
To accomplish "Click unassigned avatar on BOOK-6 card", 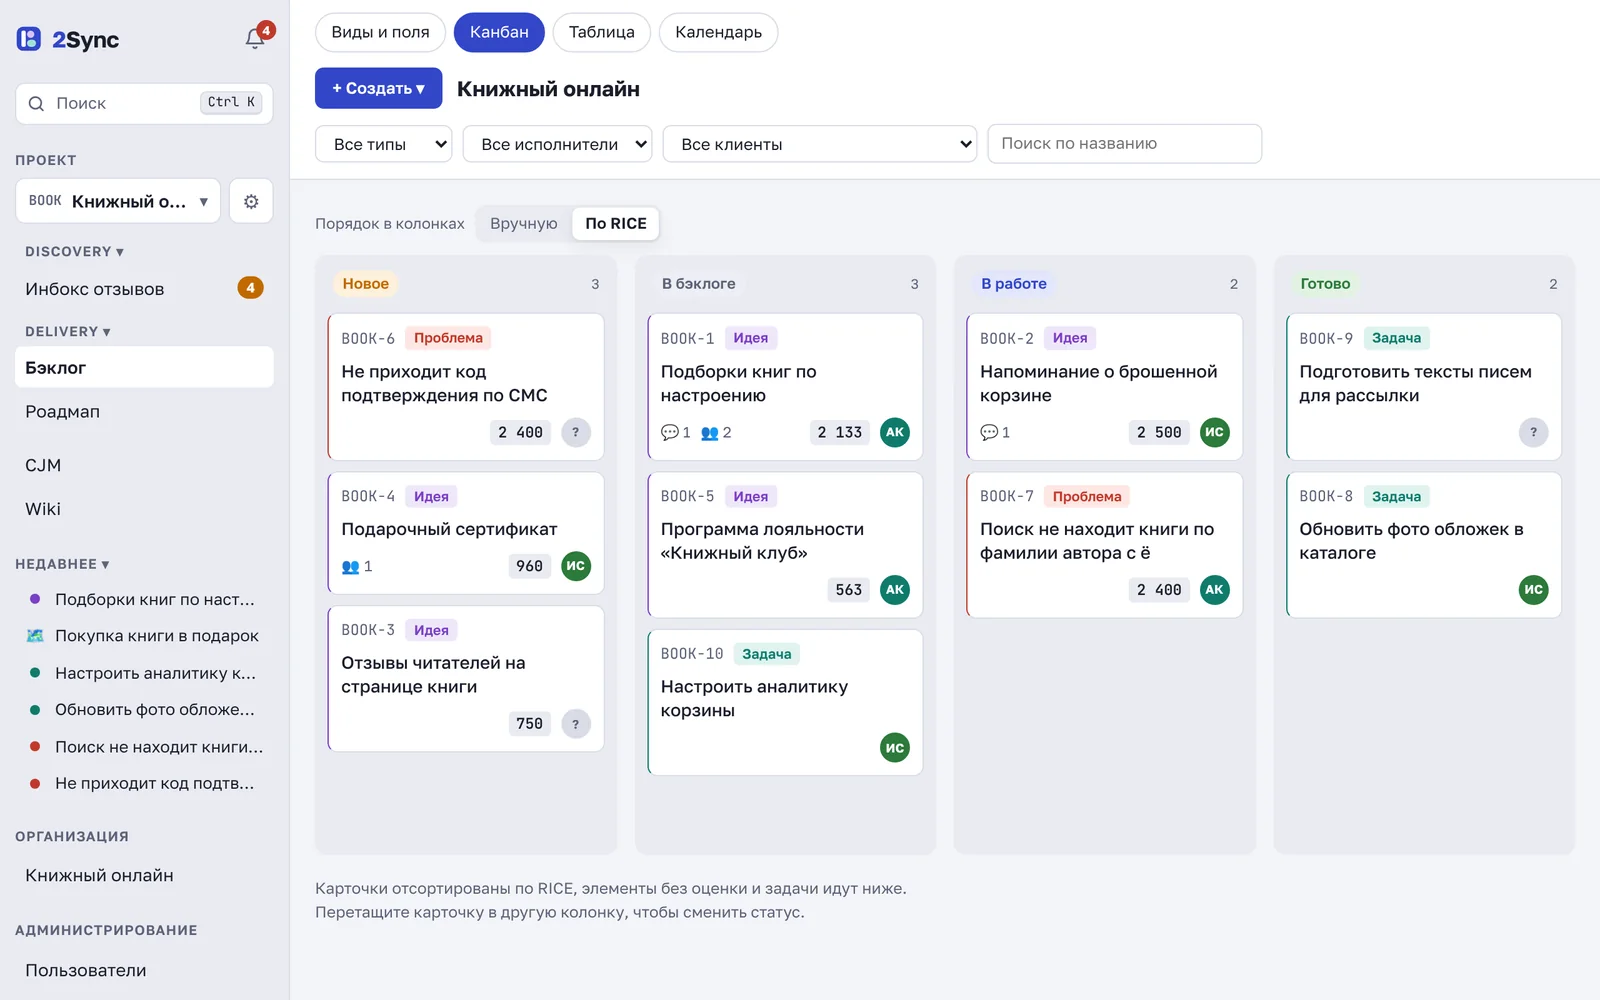I will 576,432.
